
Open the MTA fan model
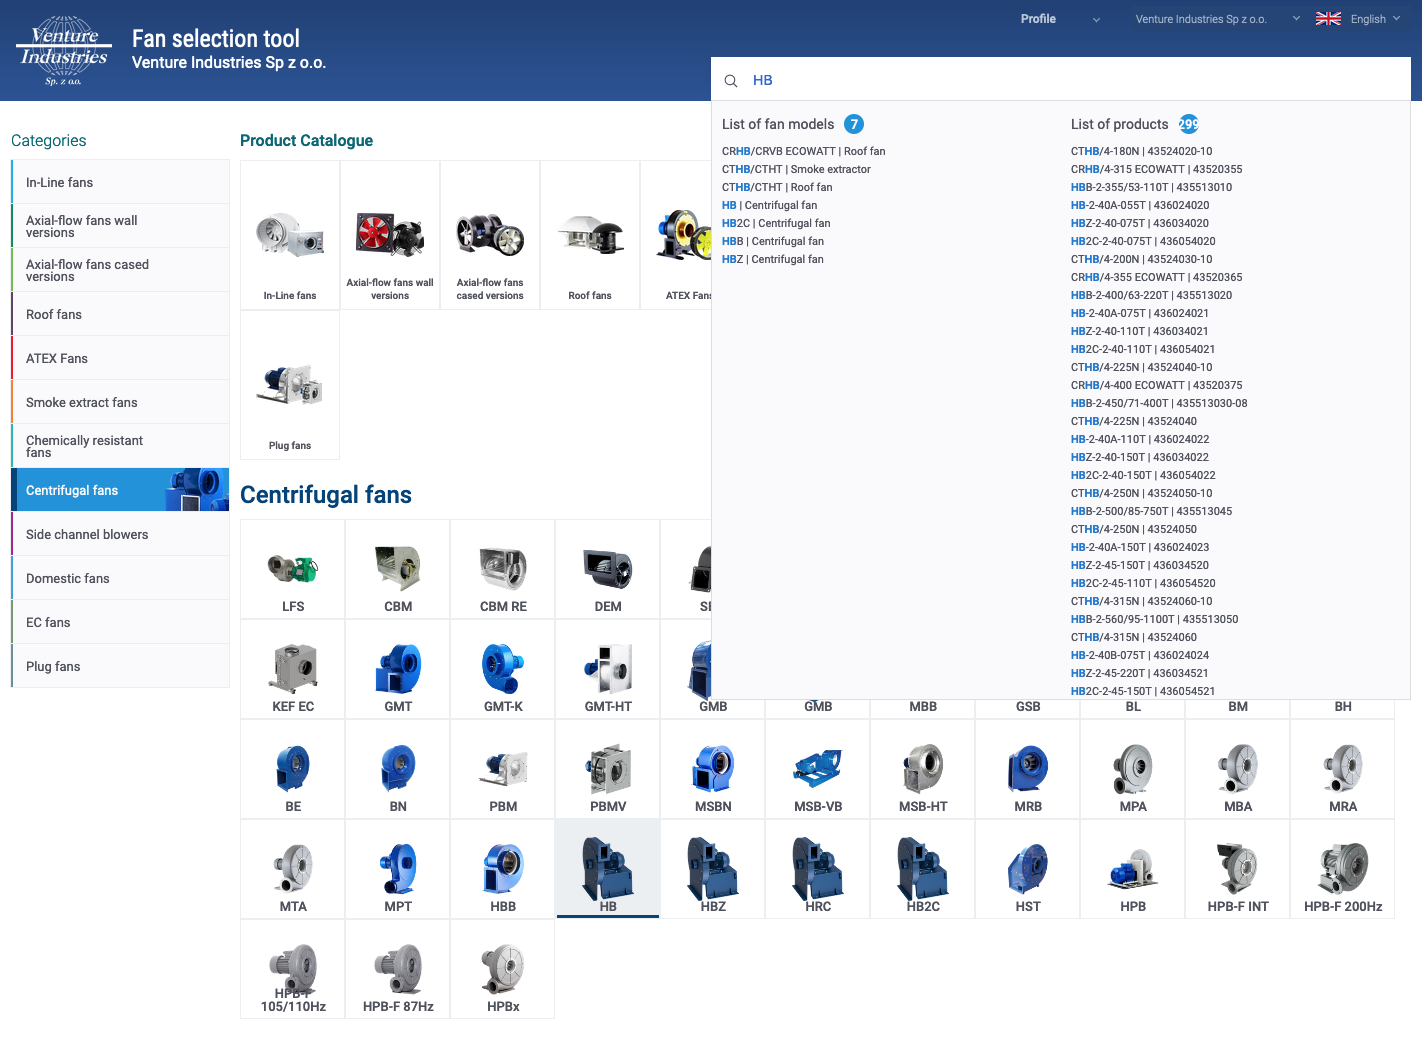pyautogui.click(x=293, y=869)
